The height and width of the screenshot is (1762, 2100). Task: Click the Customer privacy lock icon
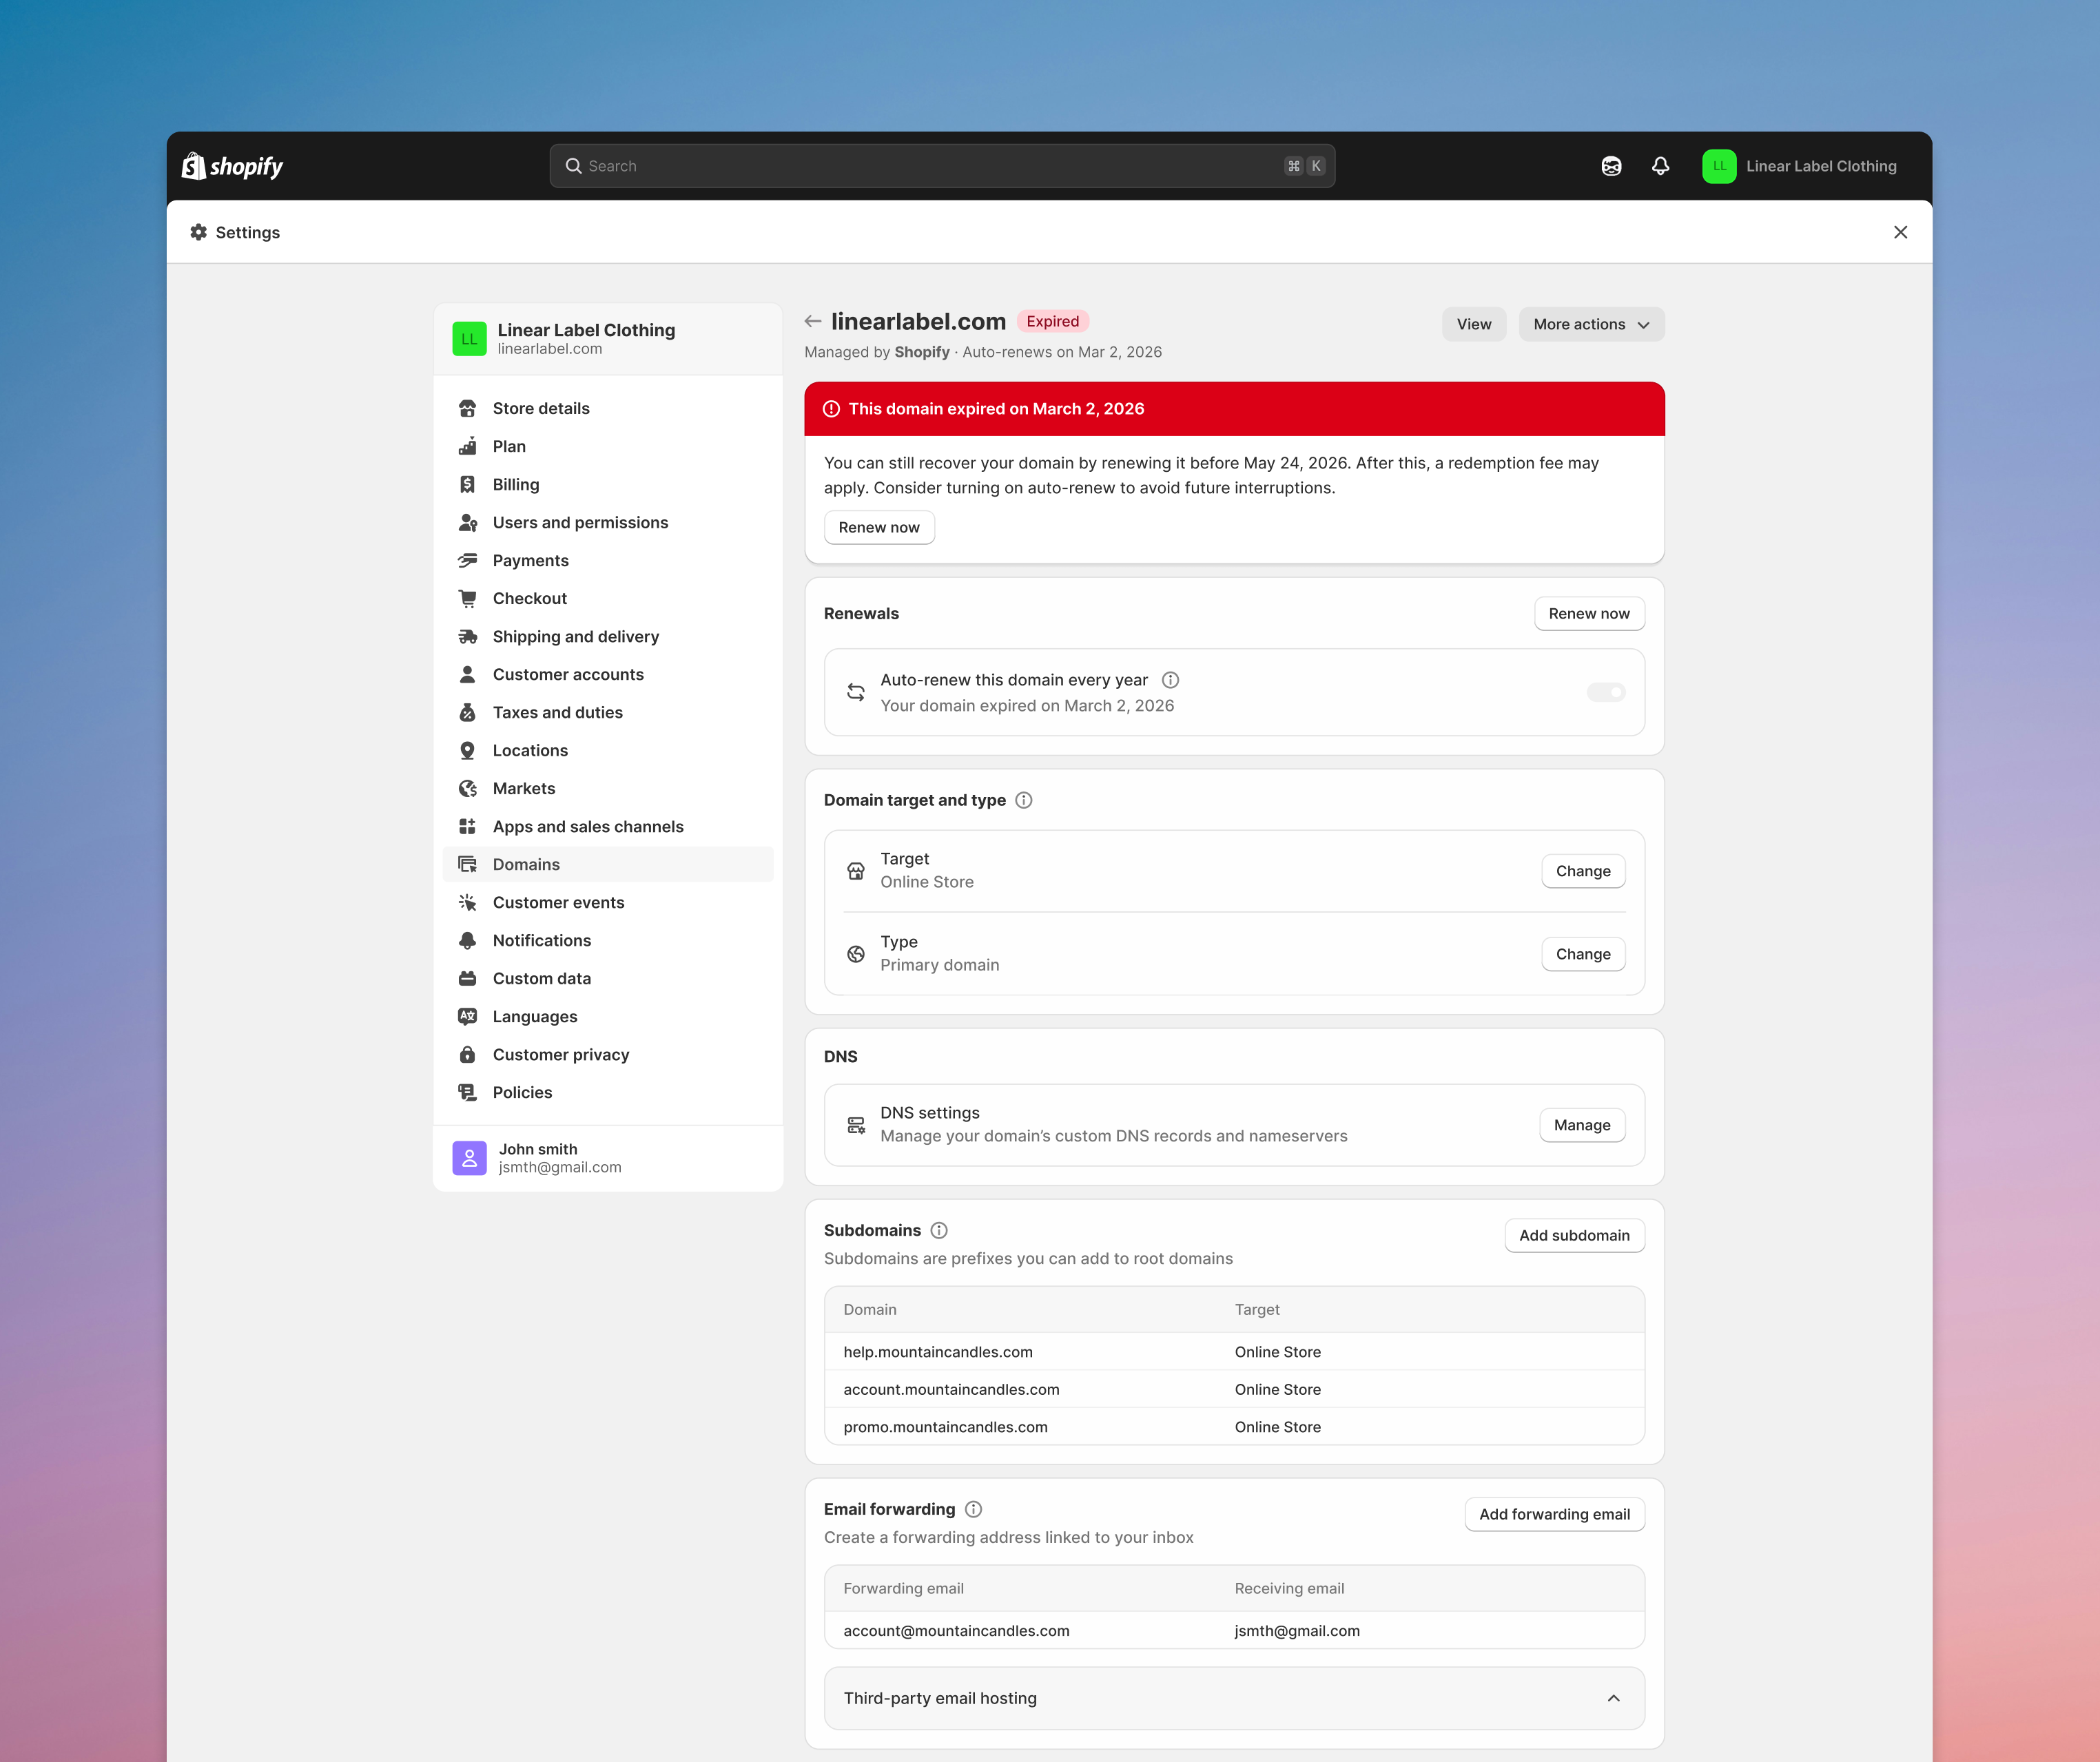[467, 1054]
